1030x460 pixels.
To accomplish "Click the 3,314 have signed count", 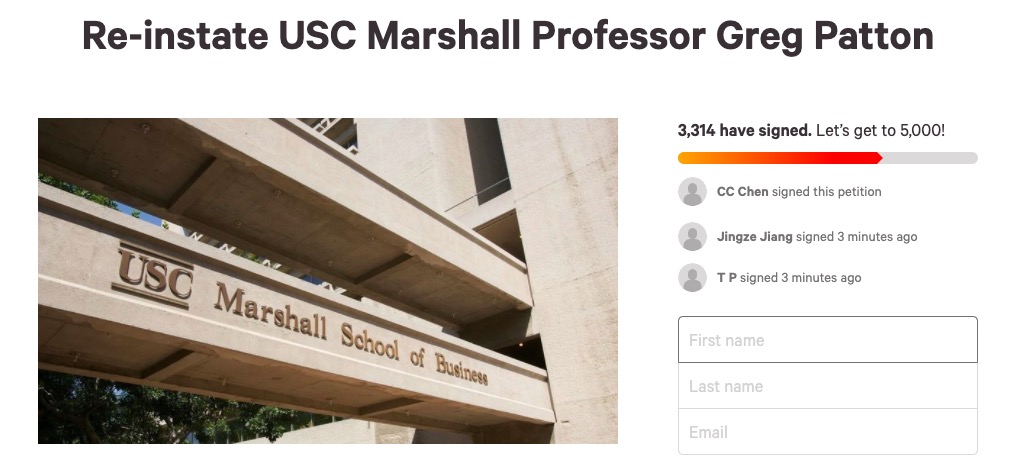I will point(744,130).
